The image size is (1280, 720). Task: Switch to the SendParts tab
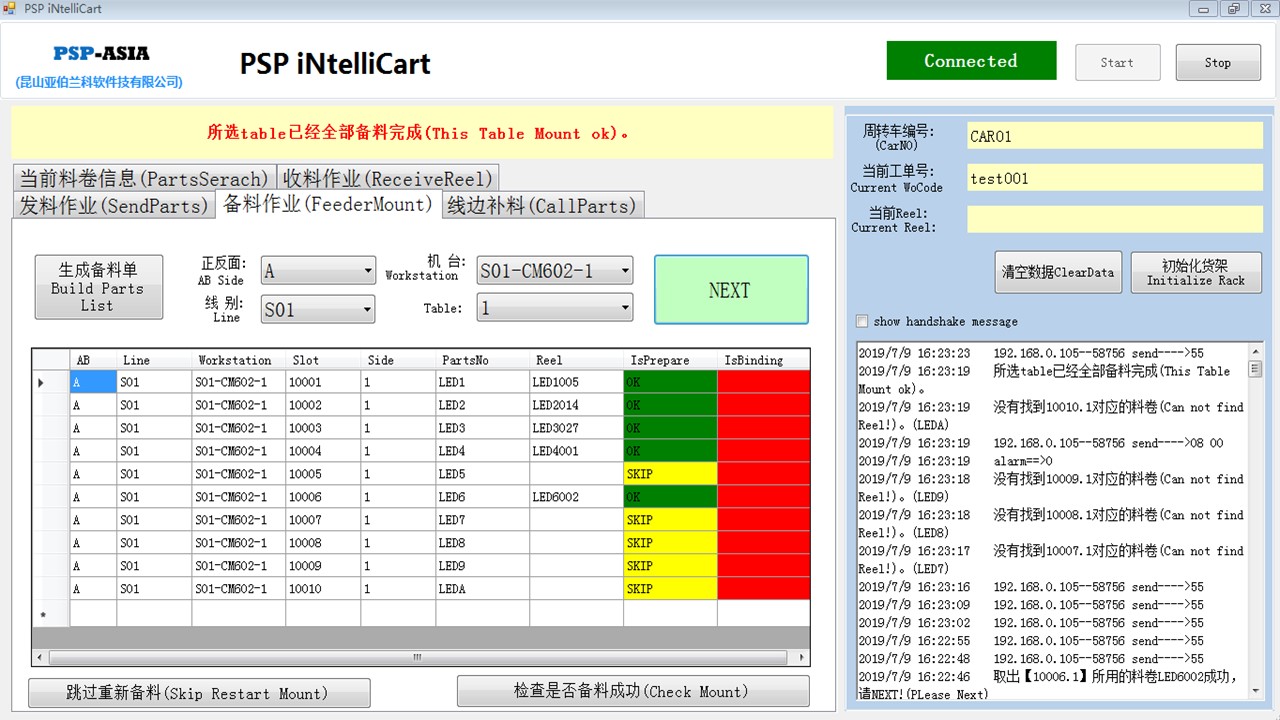click(115, 205)
